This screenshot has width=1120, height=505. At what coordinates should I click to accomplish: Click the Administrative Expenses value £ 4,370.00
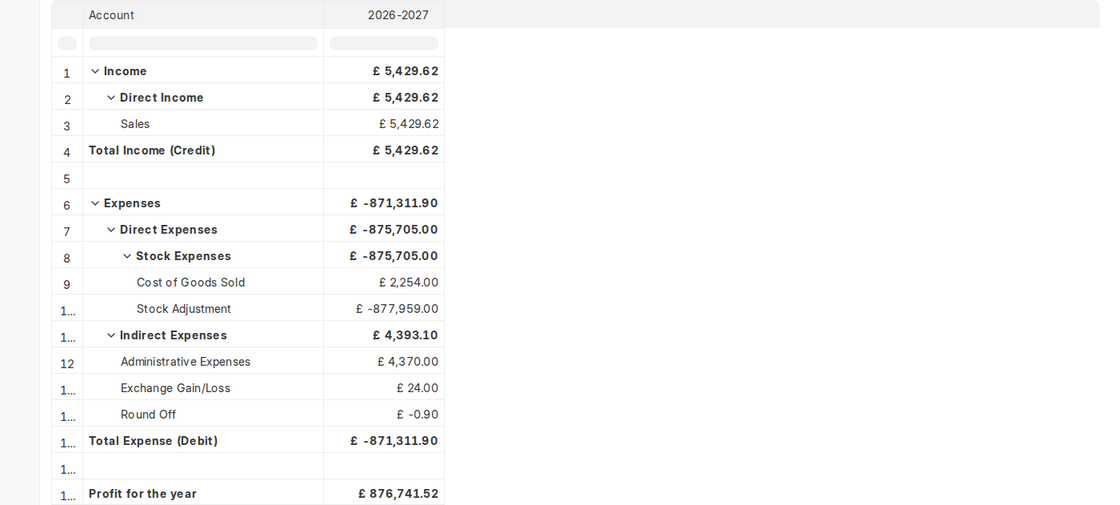(408, 362)
